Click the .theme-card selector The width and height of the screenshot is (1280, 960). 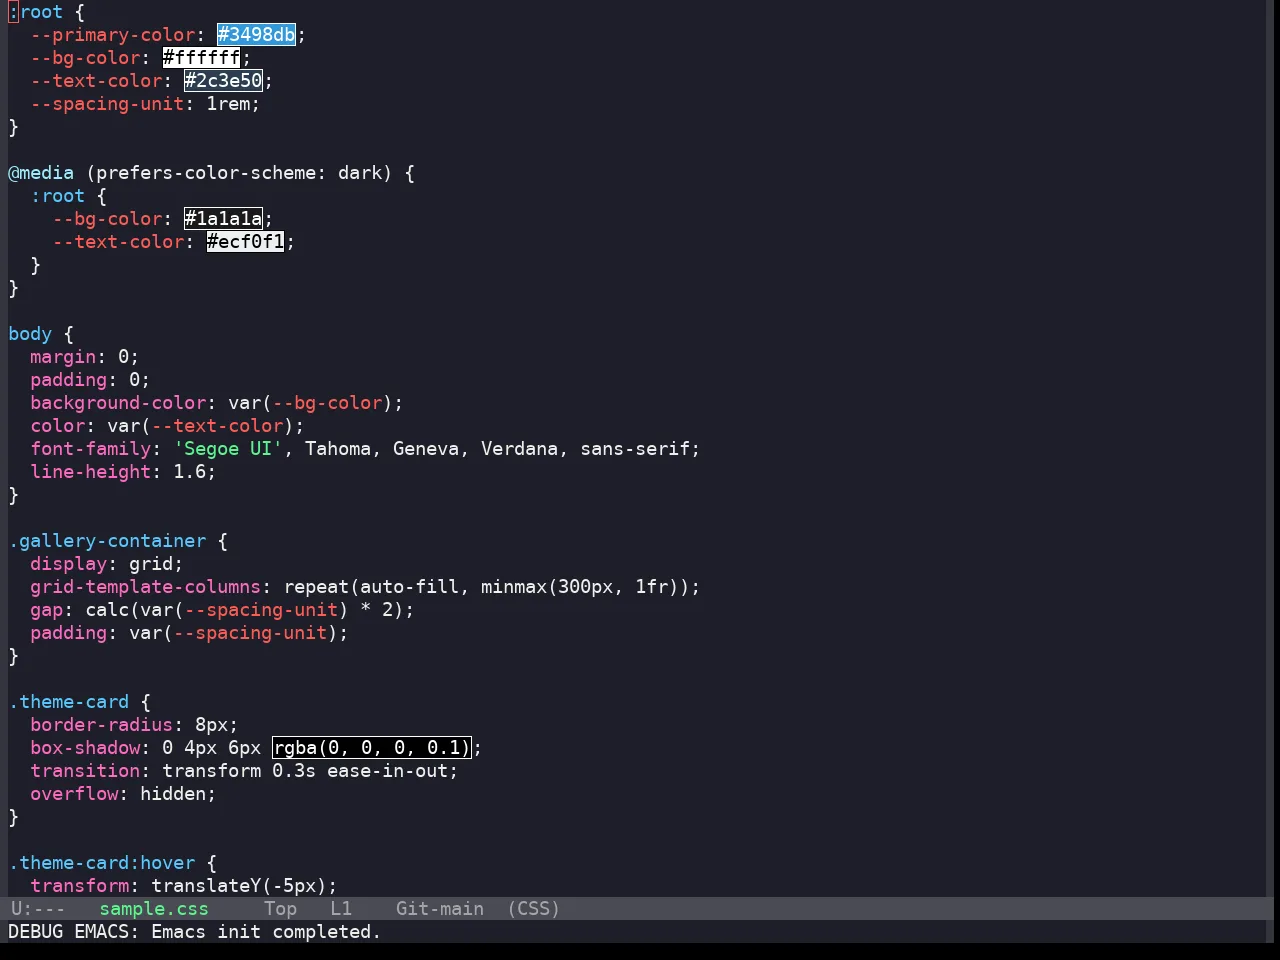coord(69,702)
